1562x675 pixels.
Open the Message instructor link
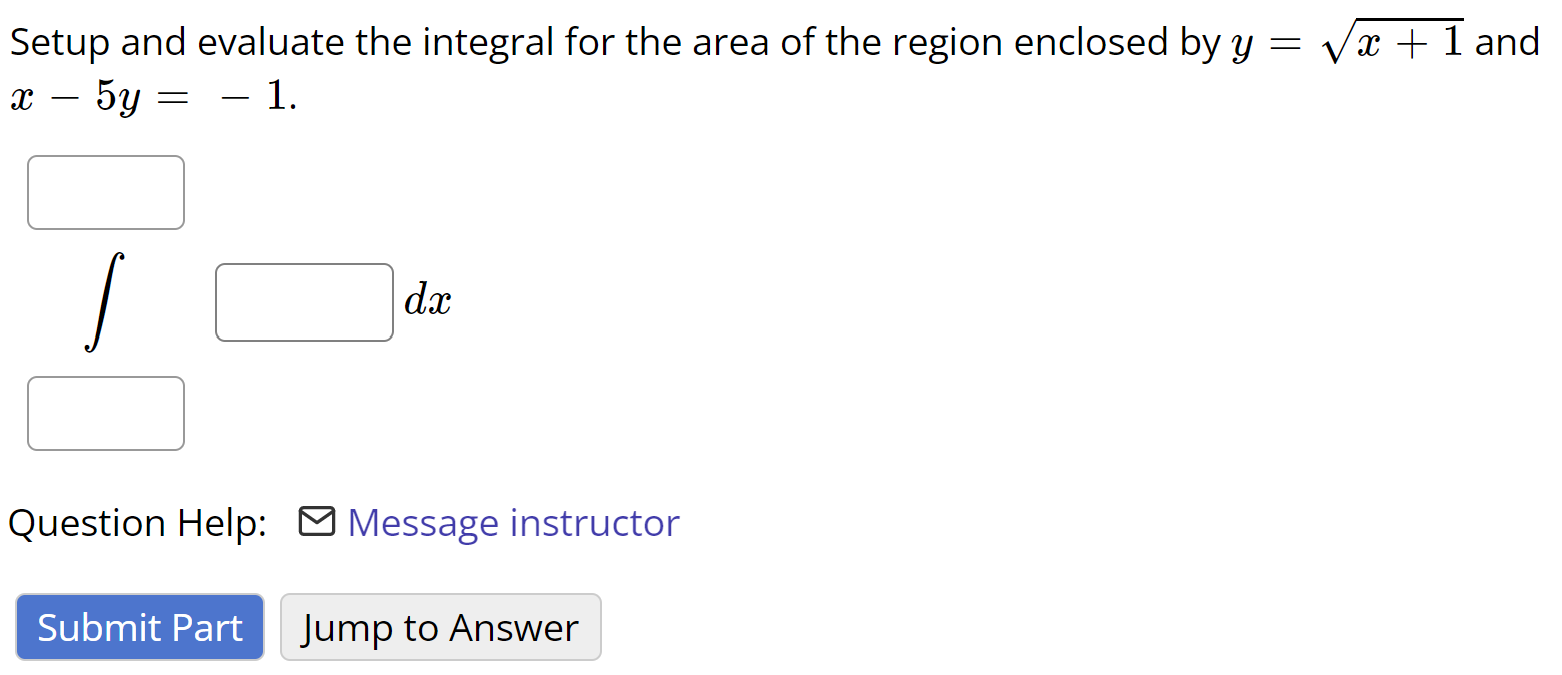[x=513, y=522]
